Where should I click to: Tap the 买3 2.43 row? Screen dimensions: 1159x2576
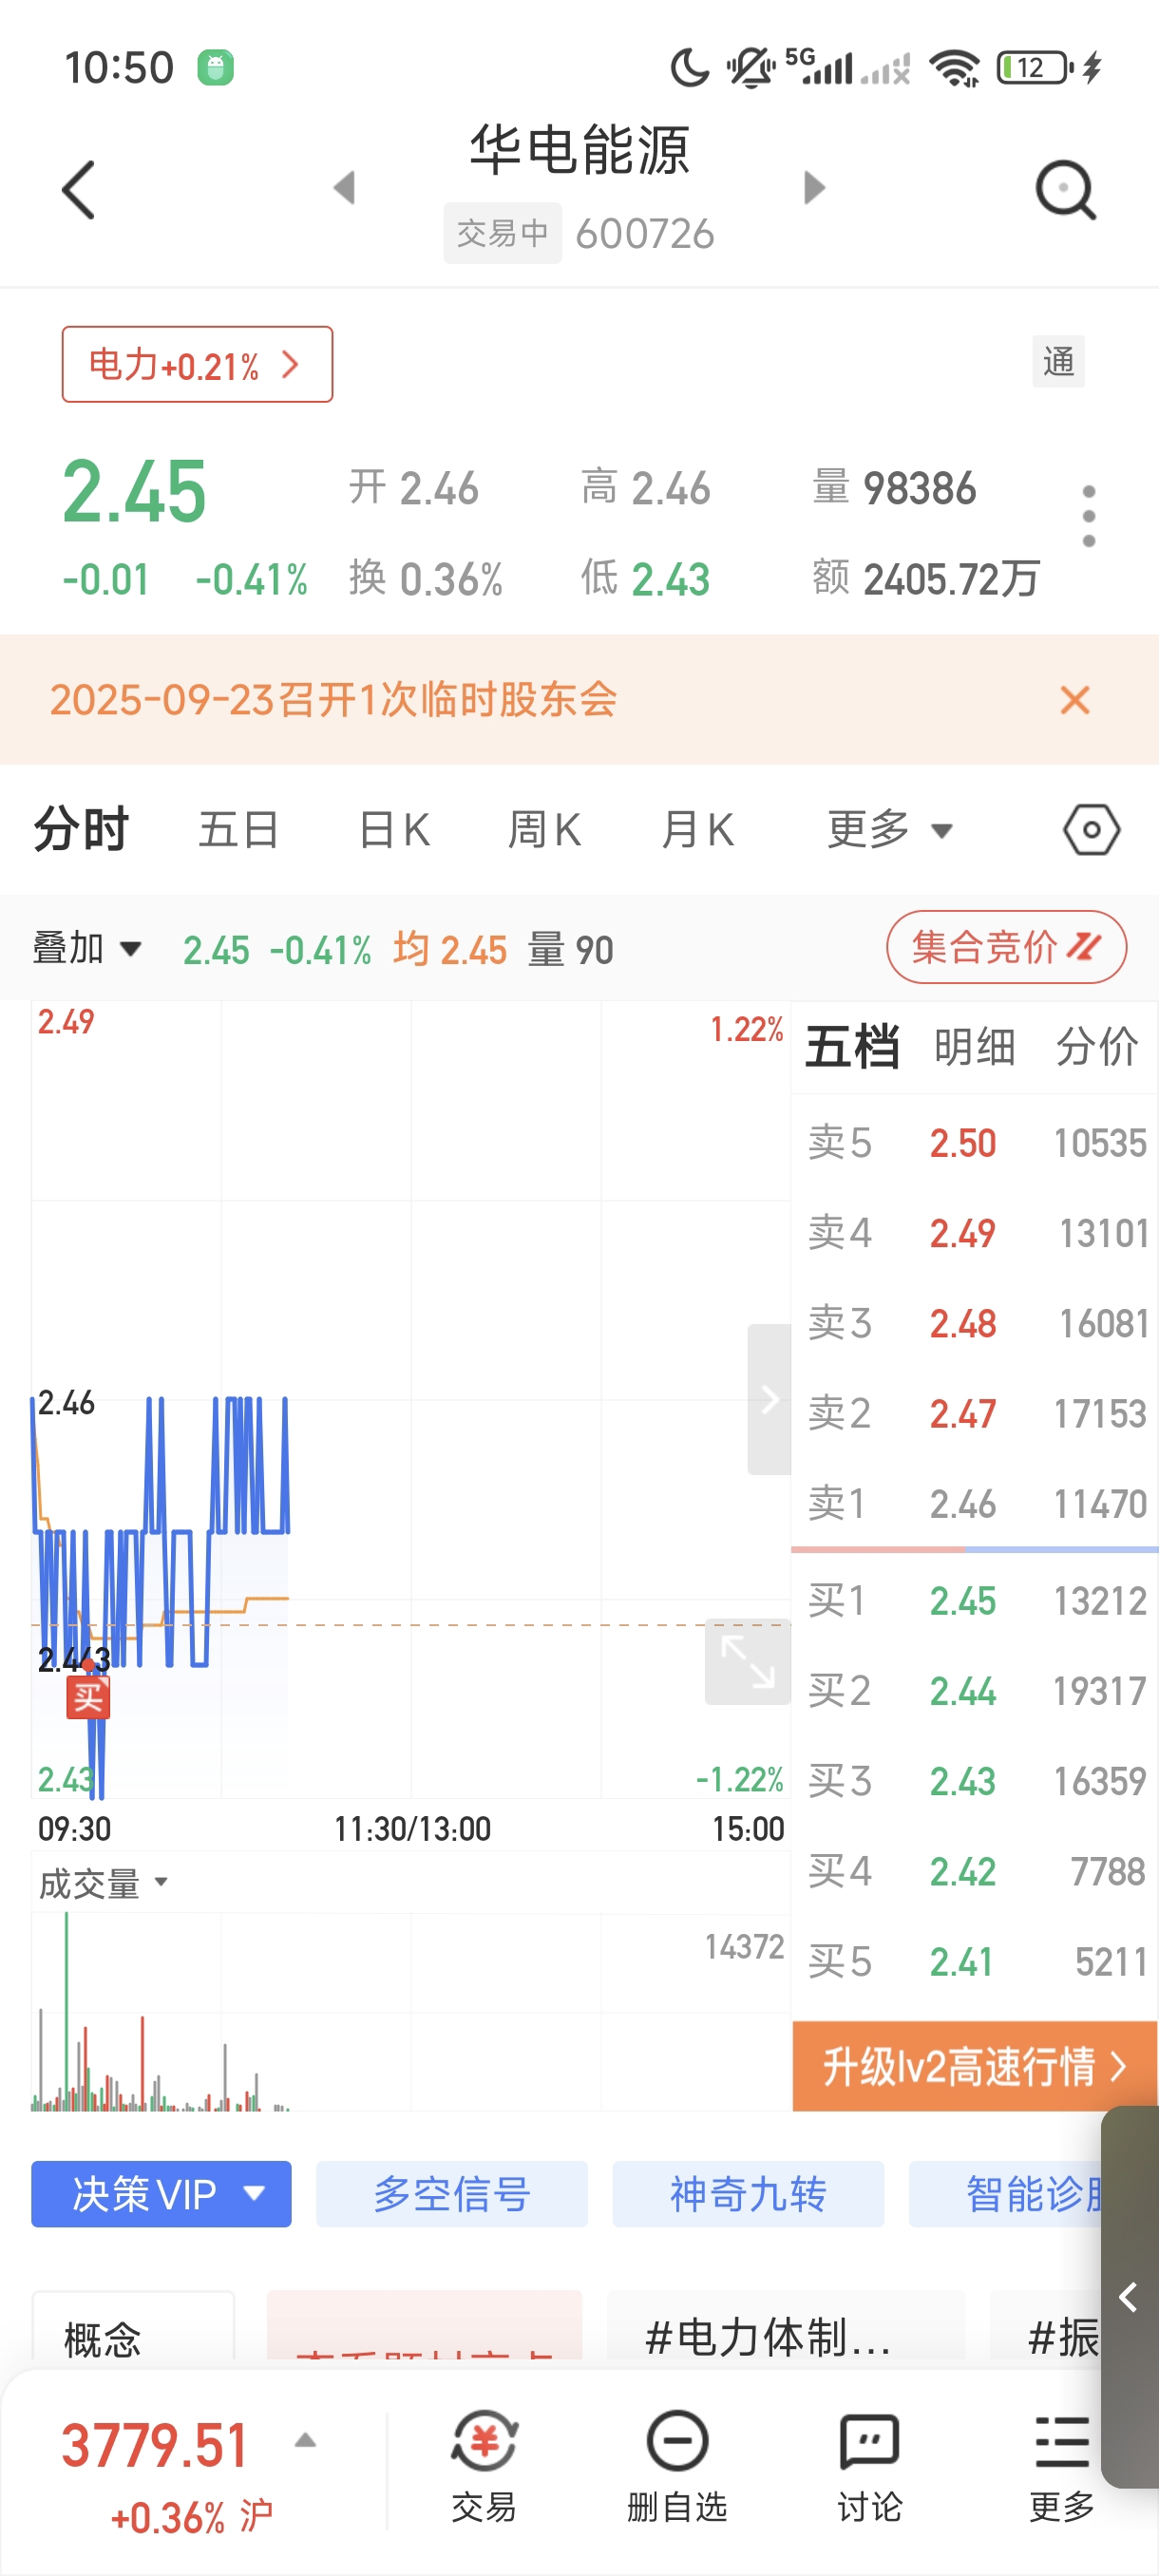click(x=975, y=1780)
